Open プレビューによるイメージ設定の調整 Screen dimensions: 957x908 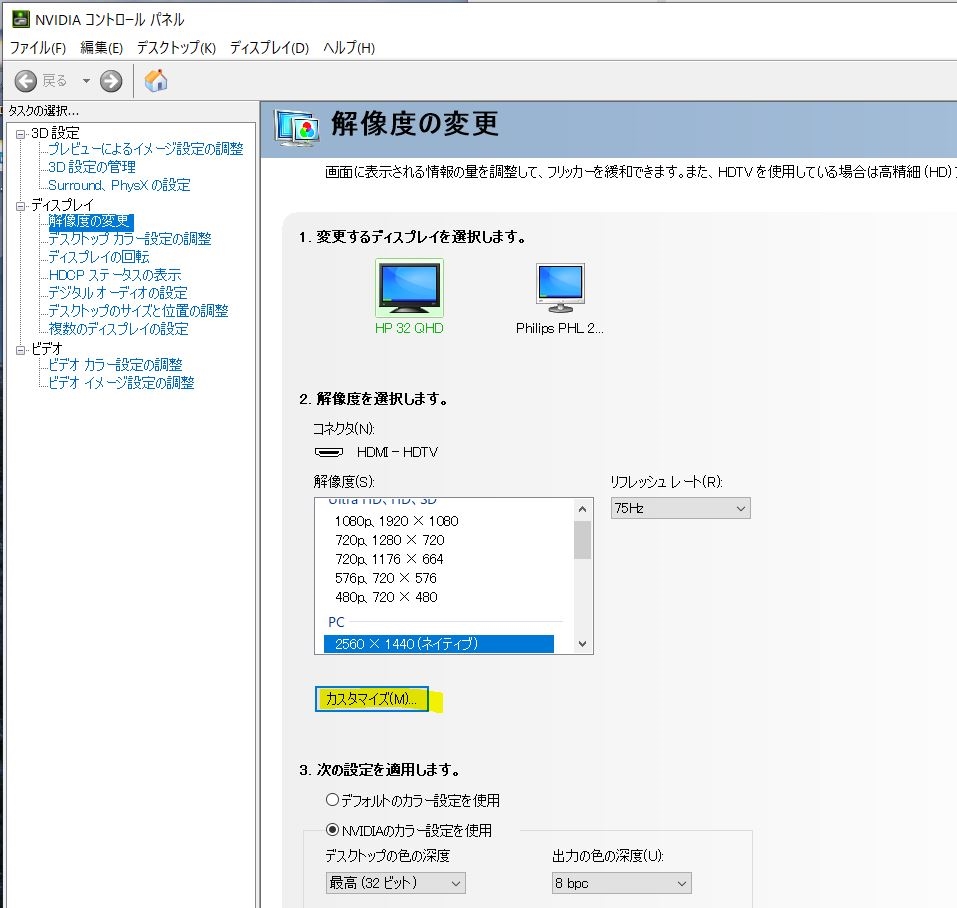point(146,149)
